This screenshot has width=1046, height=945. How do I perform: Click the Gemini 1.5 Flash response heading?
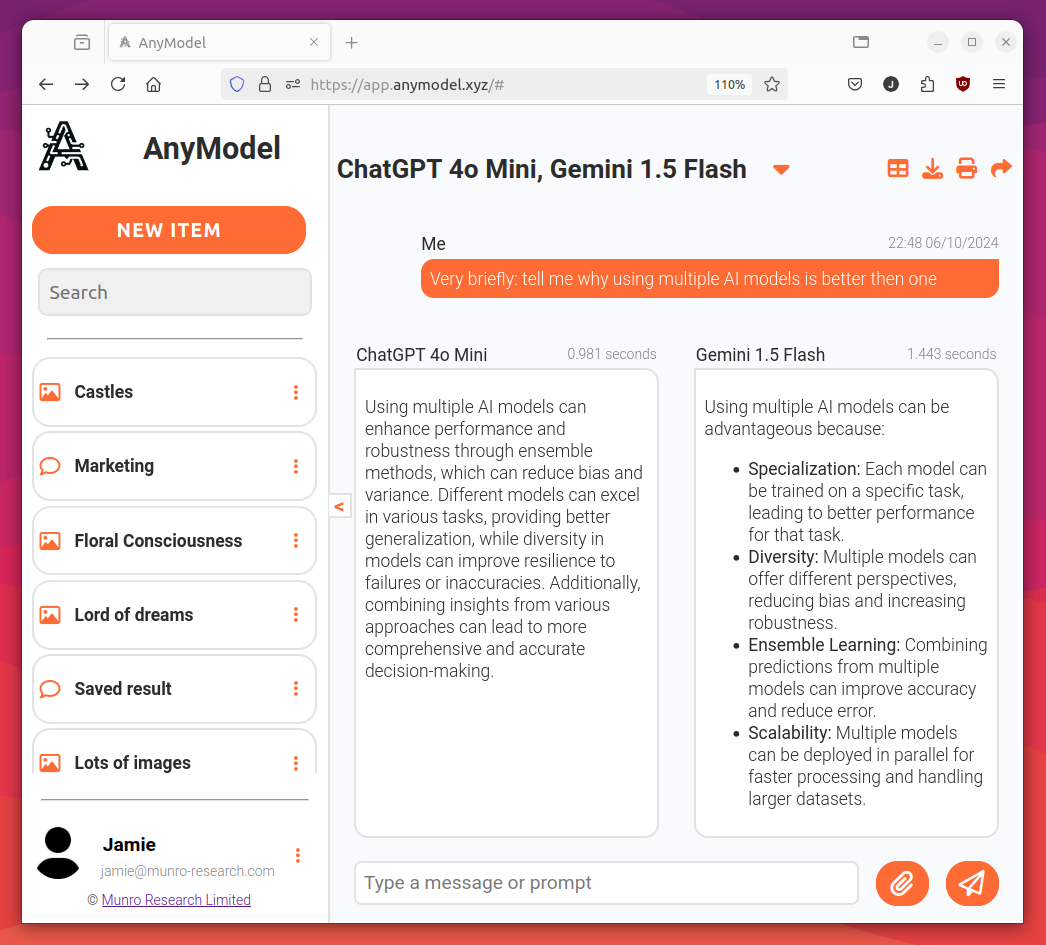pyautogui.click(x=760, y=355)
